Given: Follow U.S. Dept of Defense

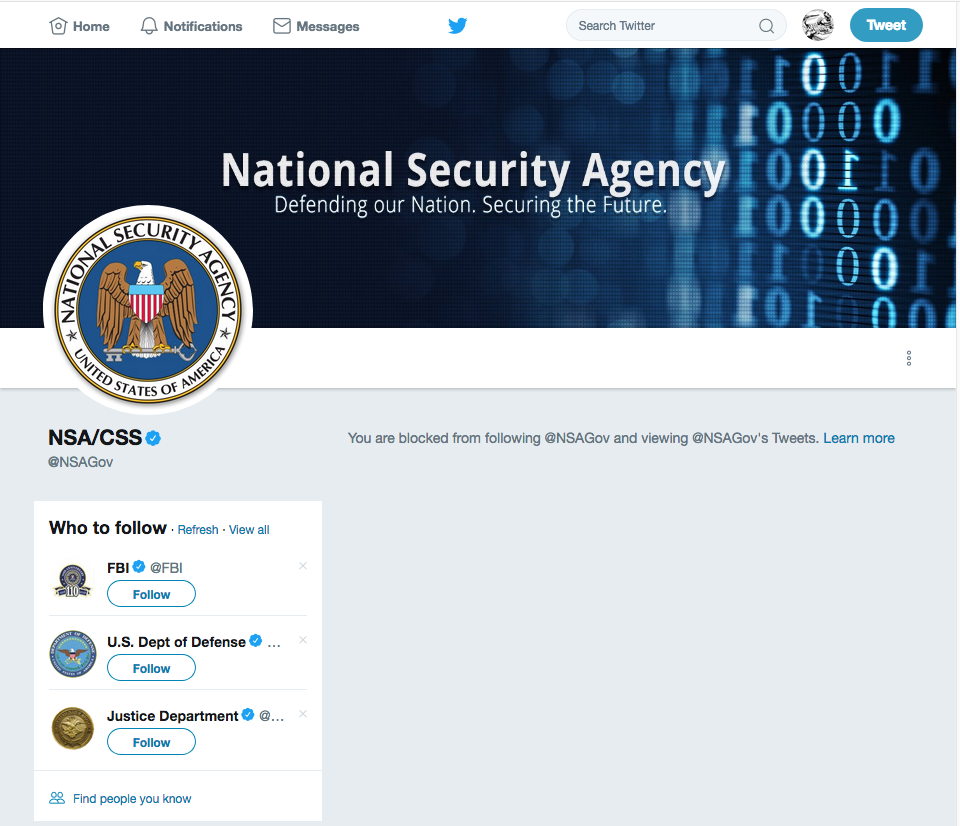Looking at the screenshot, I should pyautogui.click(x=151, y=668).
